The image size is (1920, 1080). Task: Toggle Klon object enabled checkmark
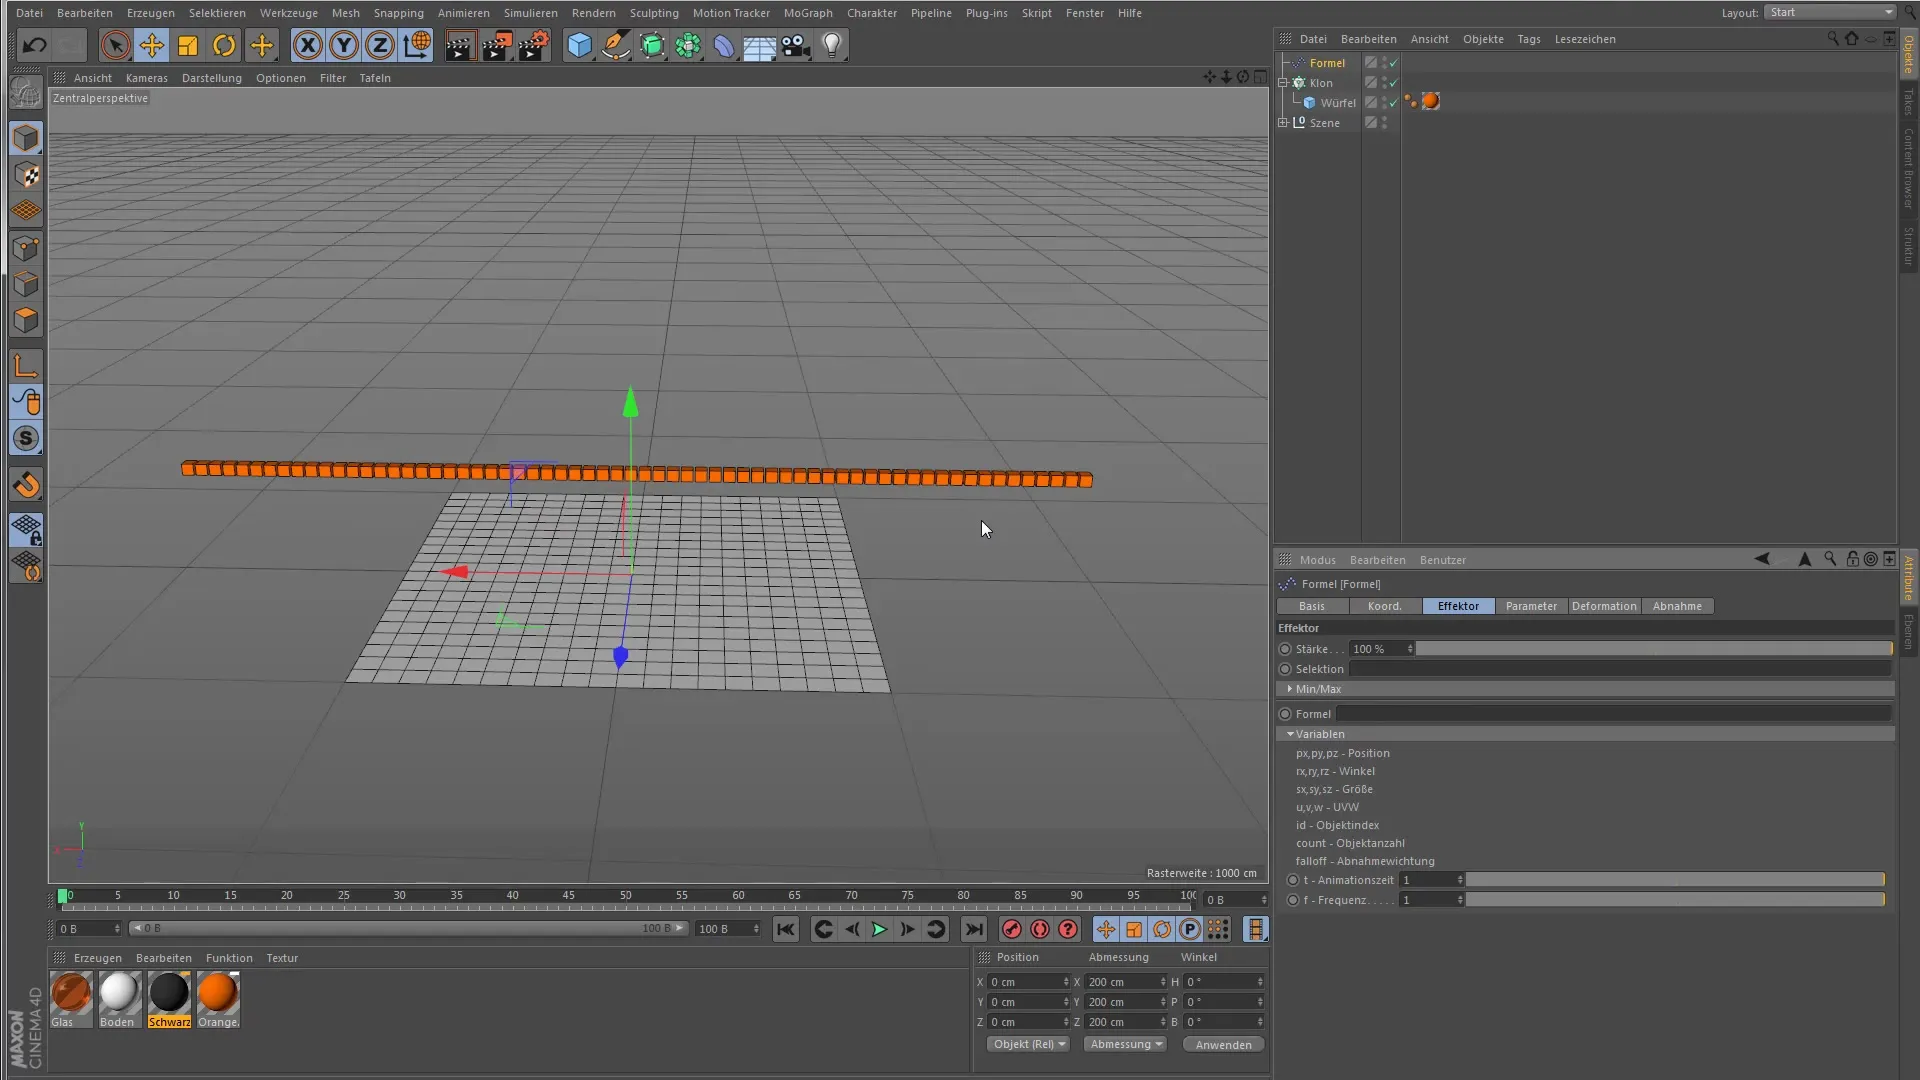[x=1394, y=83]
